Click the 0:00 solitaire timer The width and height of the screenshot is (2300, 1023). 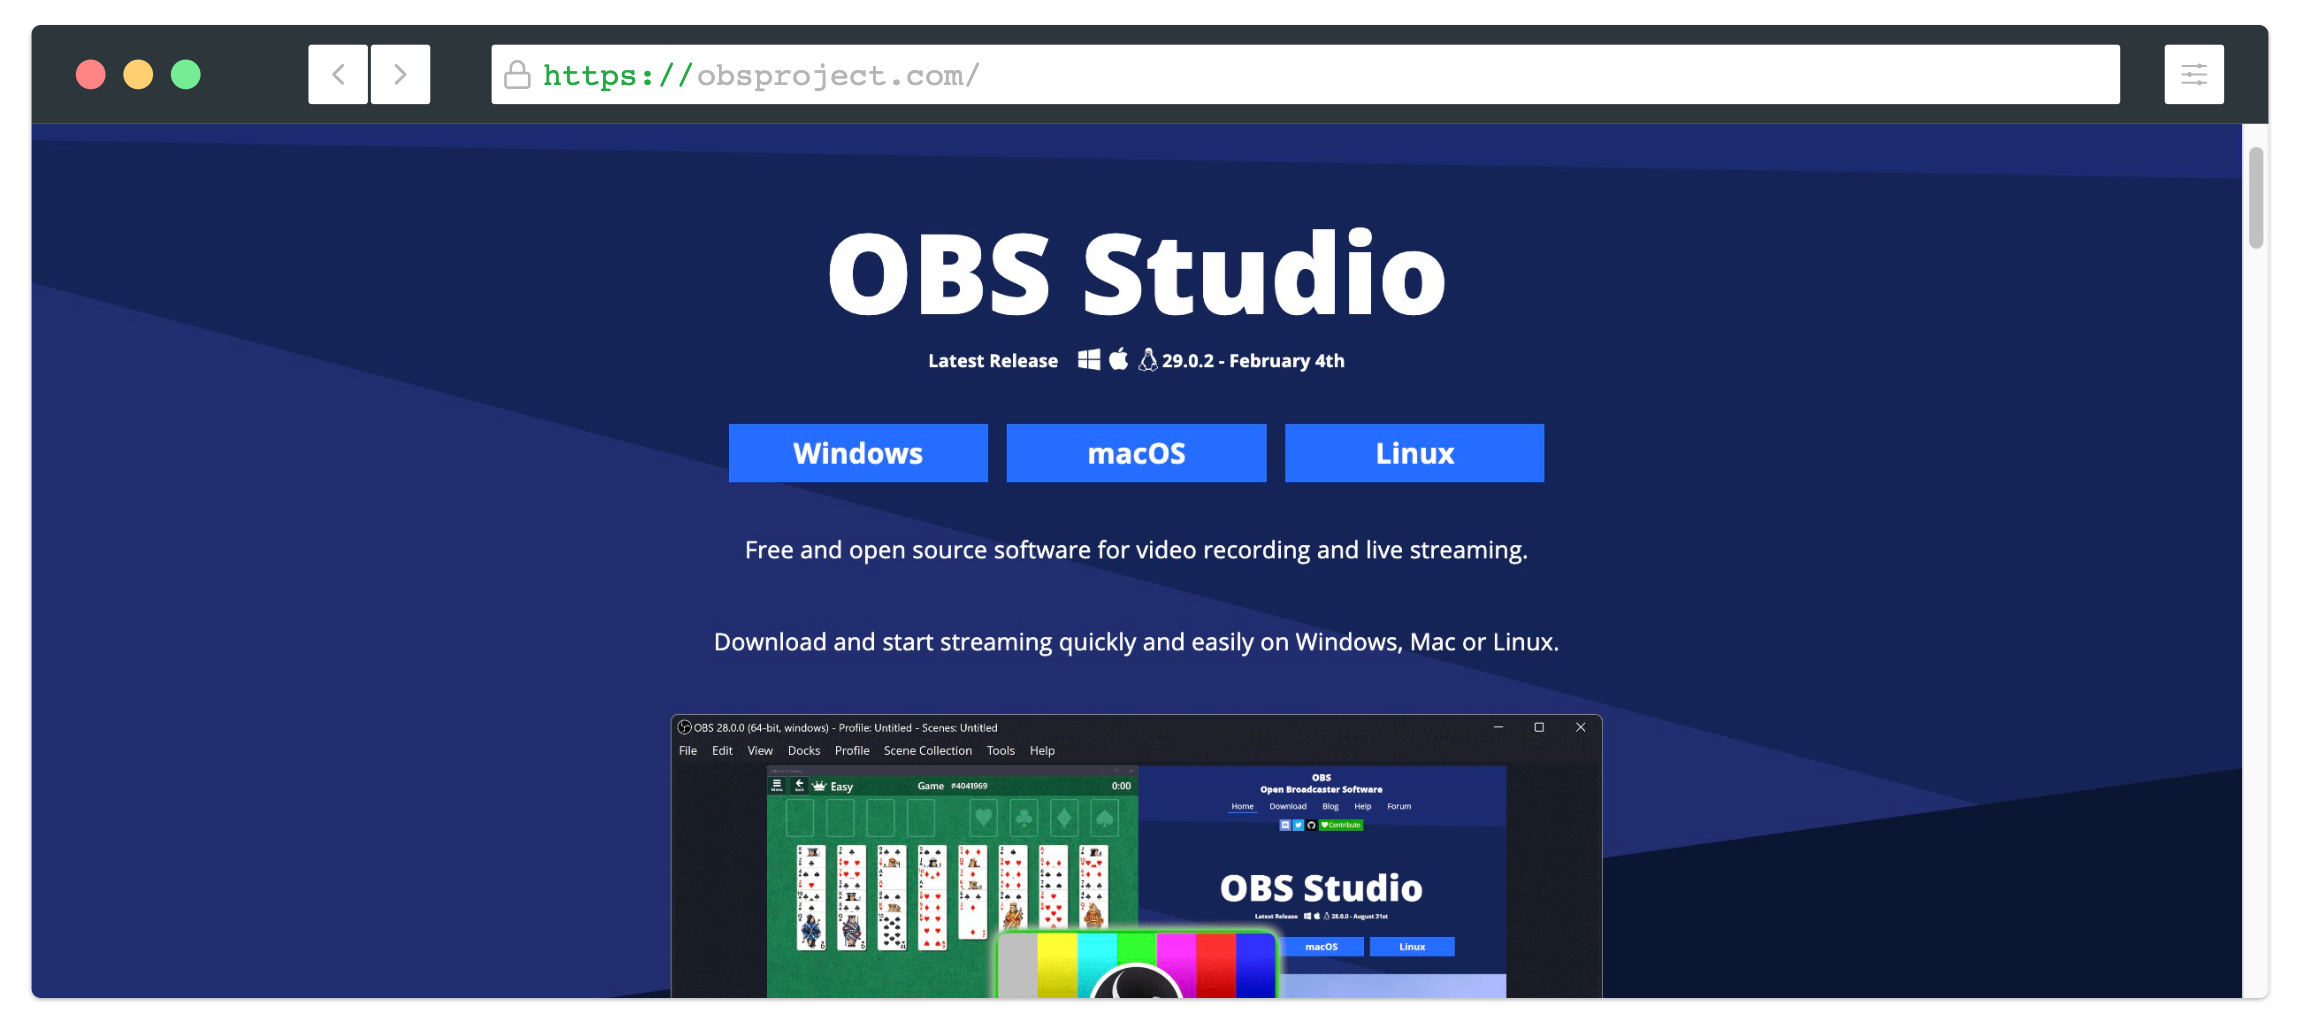tap(1121, 786)
